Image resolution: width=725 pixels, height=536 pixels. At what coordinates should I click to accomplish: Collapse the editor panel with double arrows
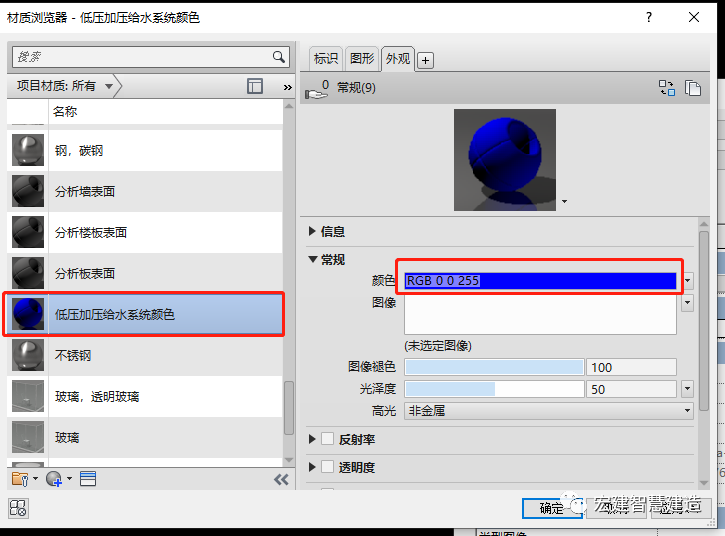[x=281, y=480]
